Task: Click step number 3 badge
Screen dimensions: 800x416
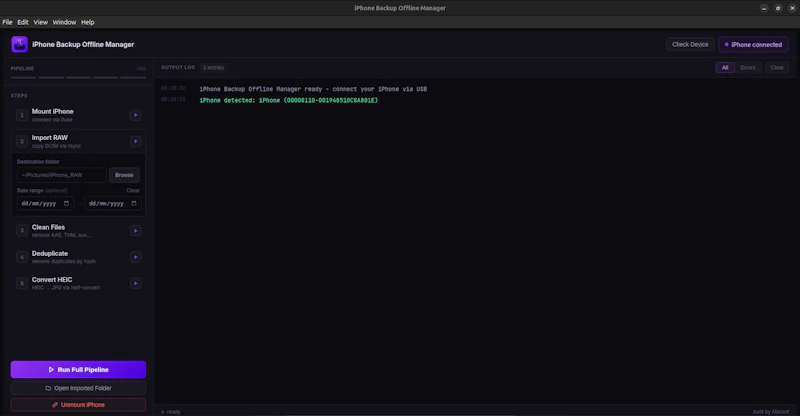Action: (22, 231)
